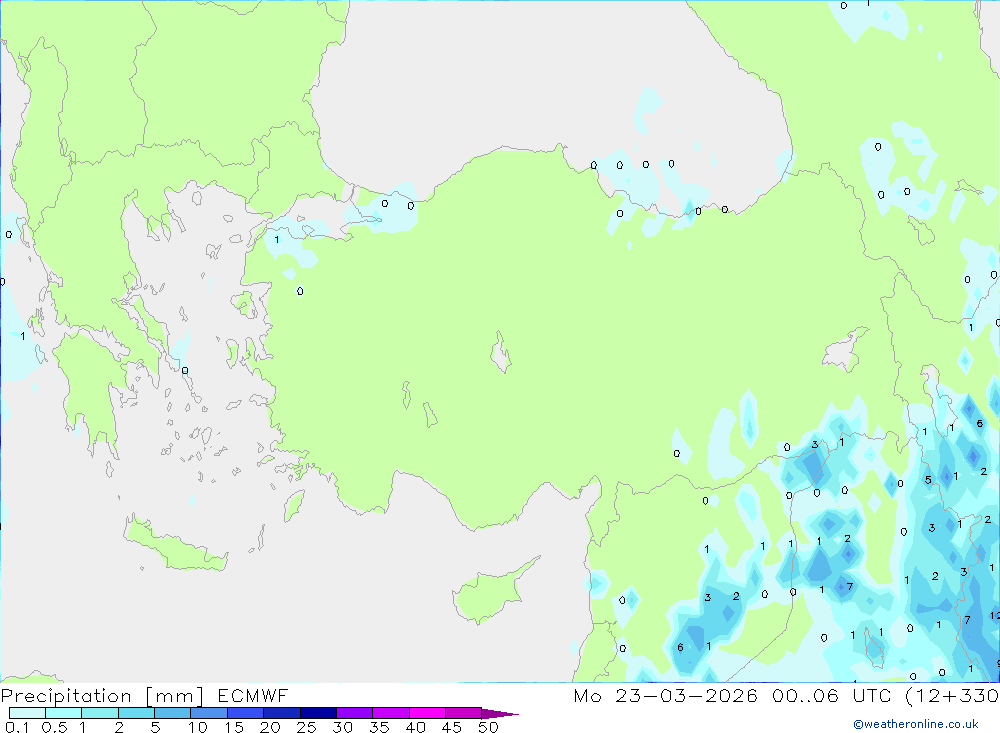
Task: Pick the 15–20 mm royal blue legend swatch
Action: tap(245, 713)
